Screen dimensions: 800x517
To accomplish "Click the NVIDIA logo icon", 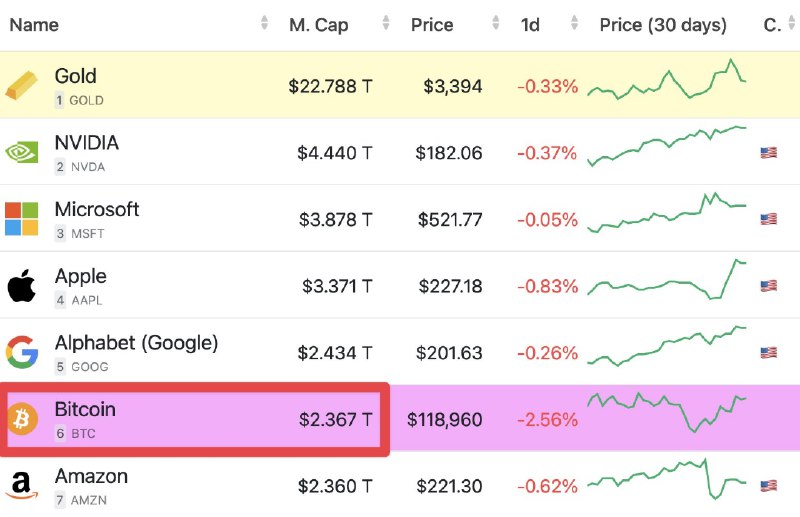I will [x=21, y=152].
